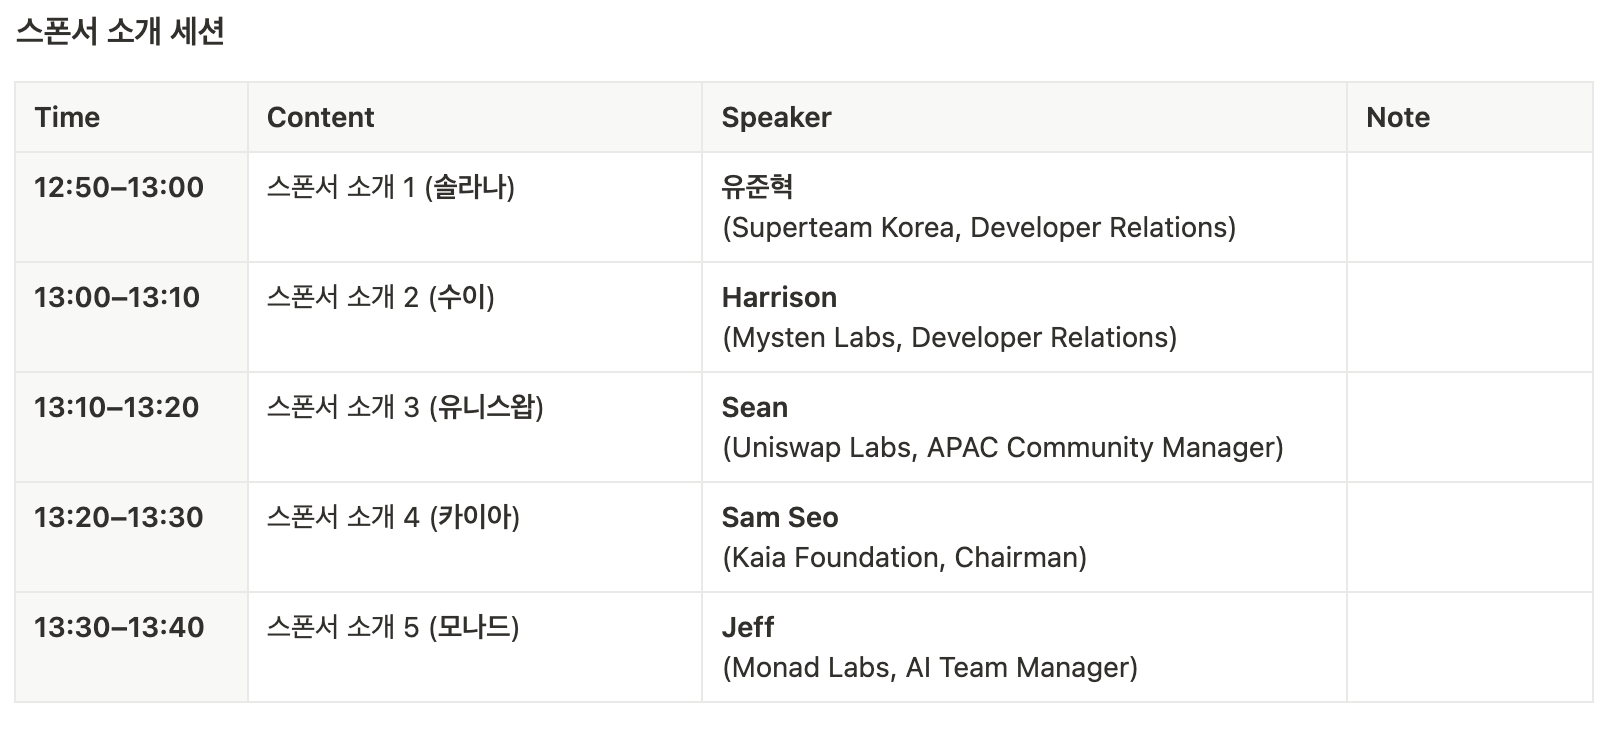The image size is (1614, 730).
Task: Click the 12:50–13:00 time cell
Action: point(131,207)
